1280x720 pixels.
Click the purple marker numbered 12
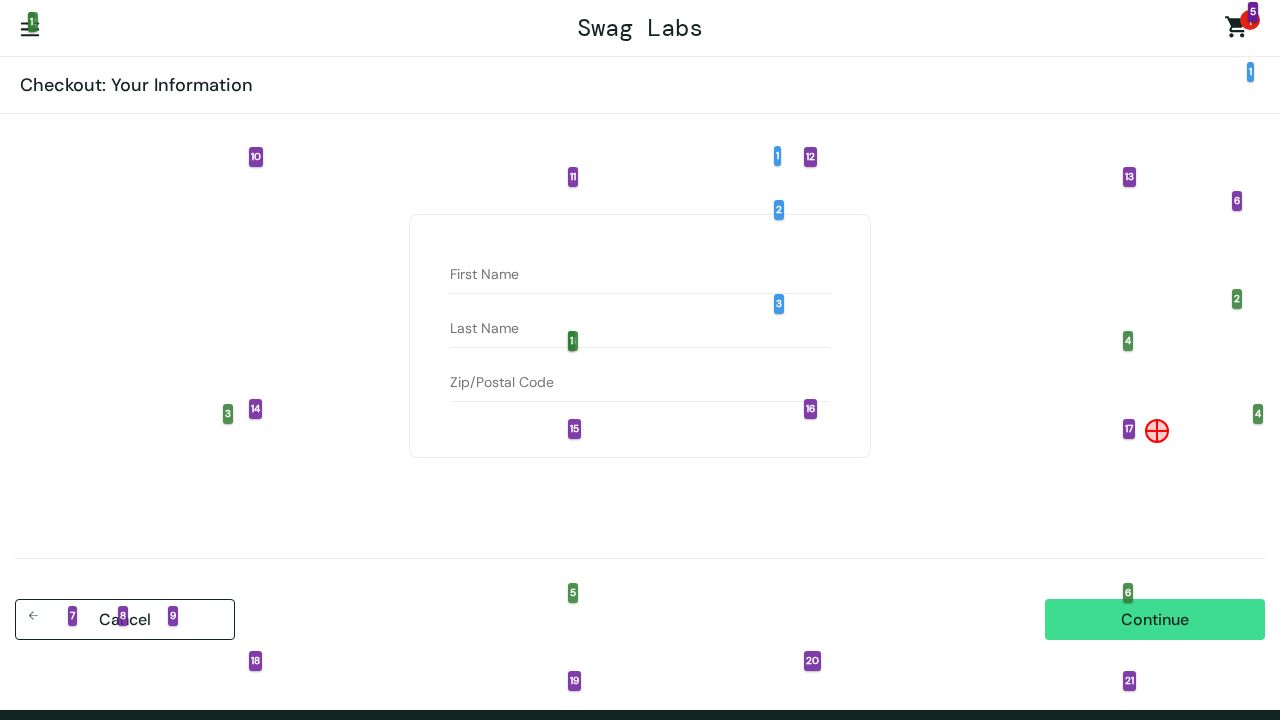(x=810, y=157)
